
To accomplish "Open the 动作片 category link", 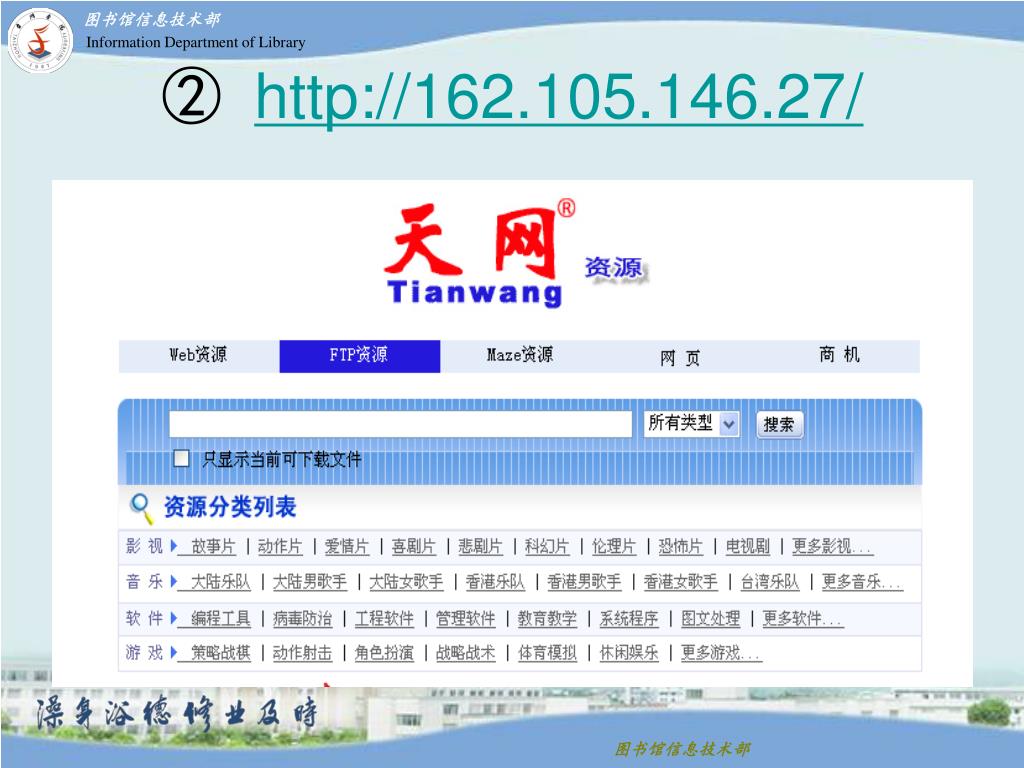I will (x=280, y=547).
